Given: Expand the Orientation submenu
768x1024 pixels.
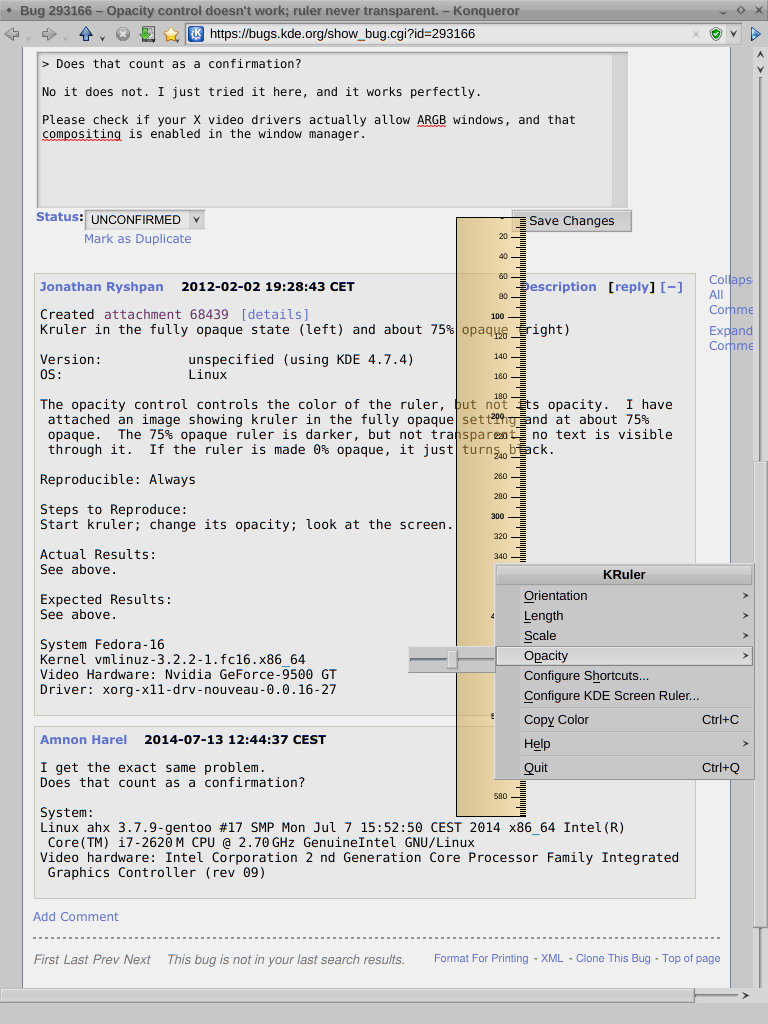Looking at the screenshot, I should (x=624, y=596).
